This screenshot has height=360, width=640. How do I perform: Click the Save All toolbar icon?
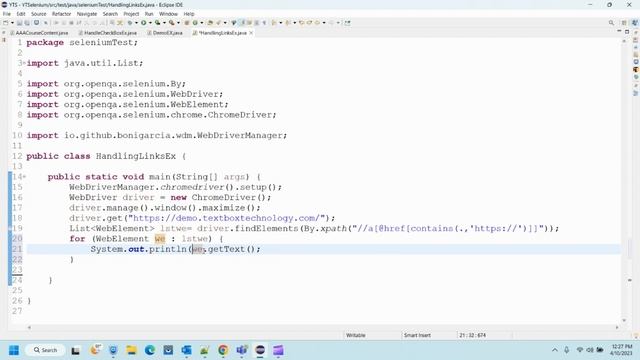(27, 23)
